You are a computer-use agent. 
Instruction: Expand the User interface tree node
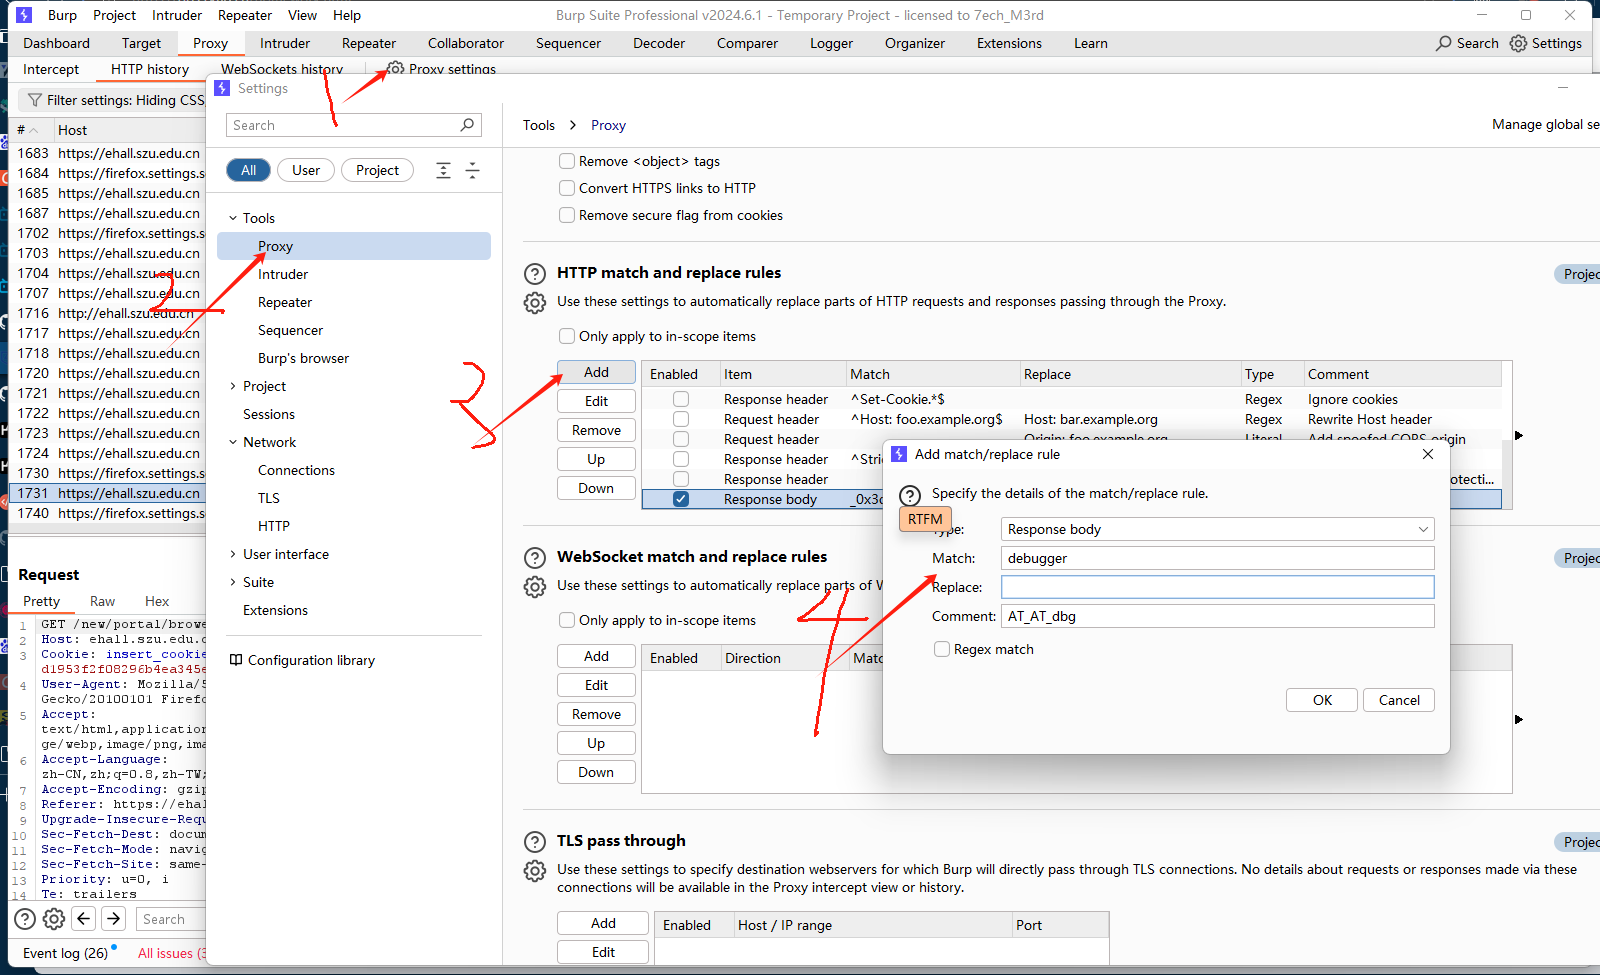(x=233, y=554)
